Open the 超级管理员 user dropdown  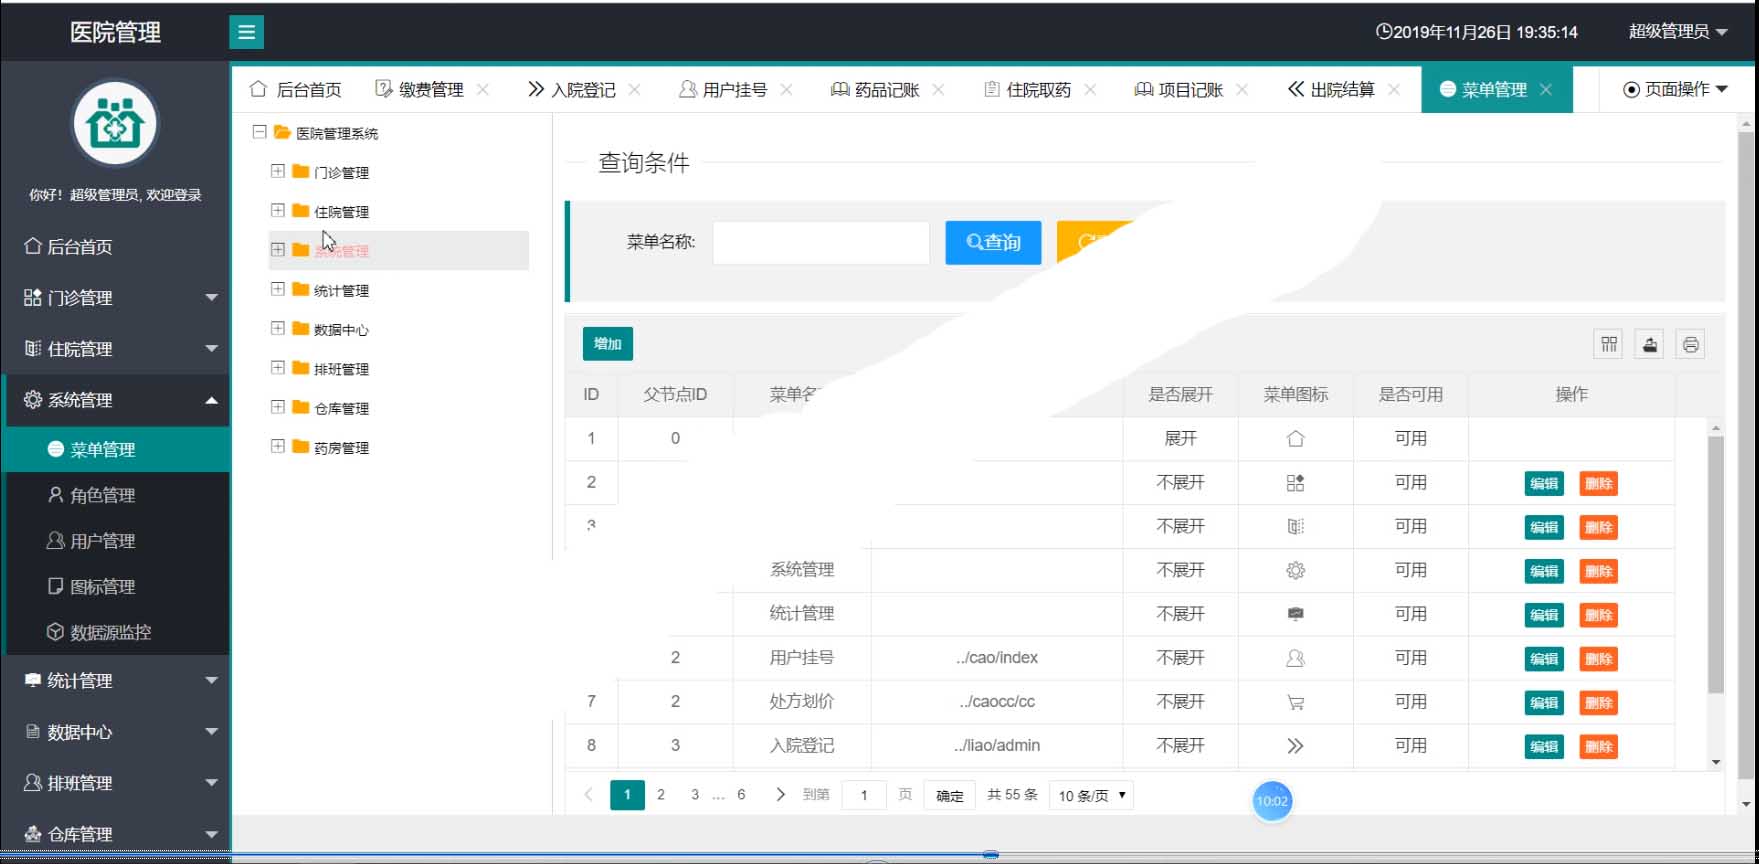click(1677, 32)
